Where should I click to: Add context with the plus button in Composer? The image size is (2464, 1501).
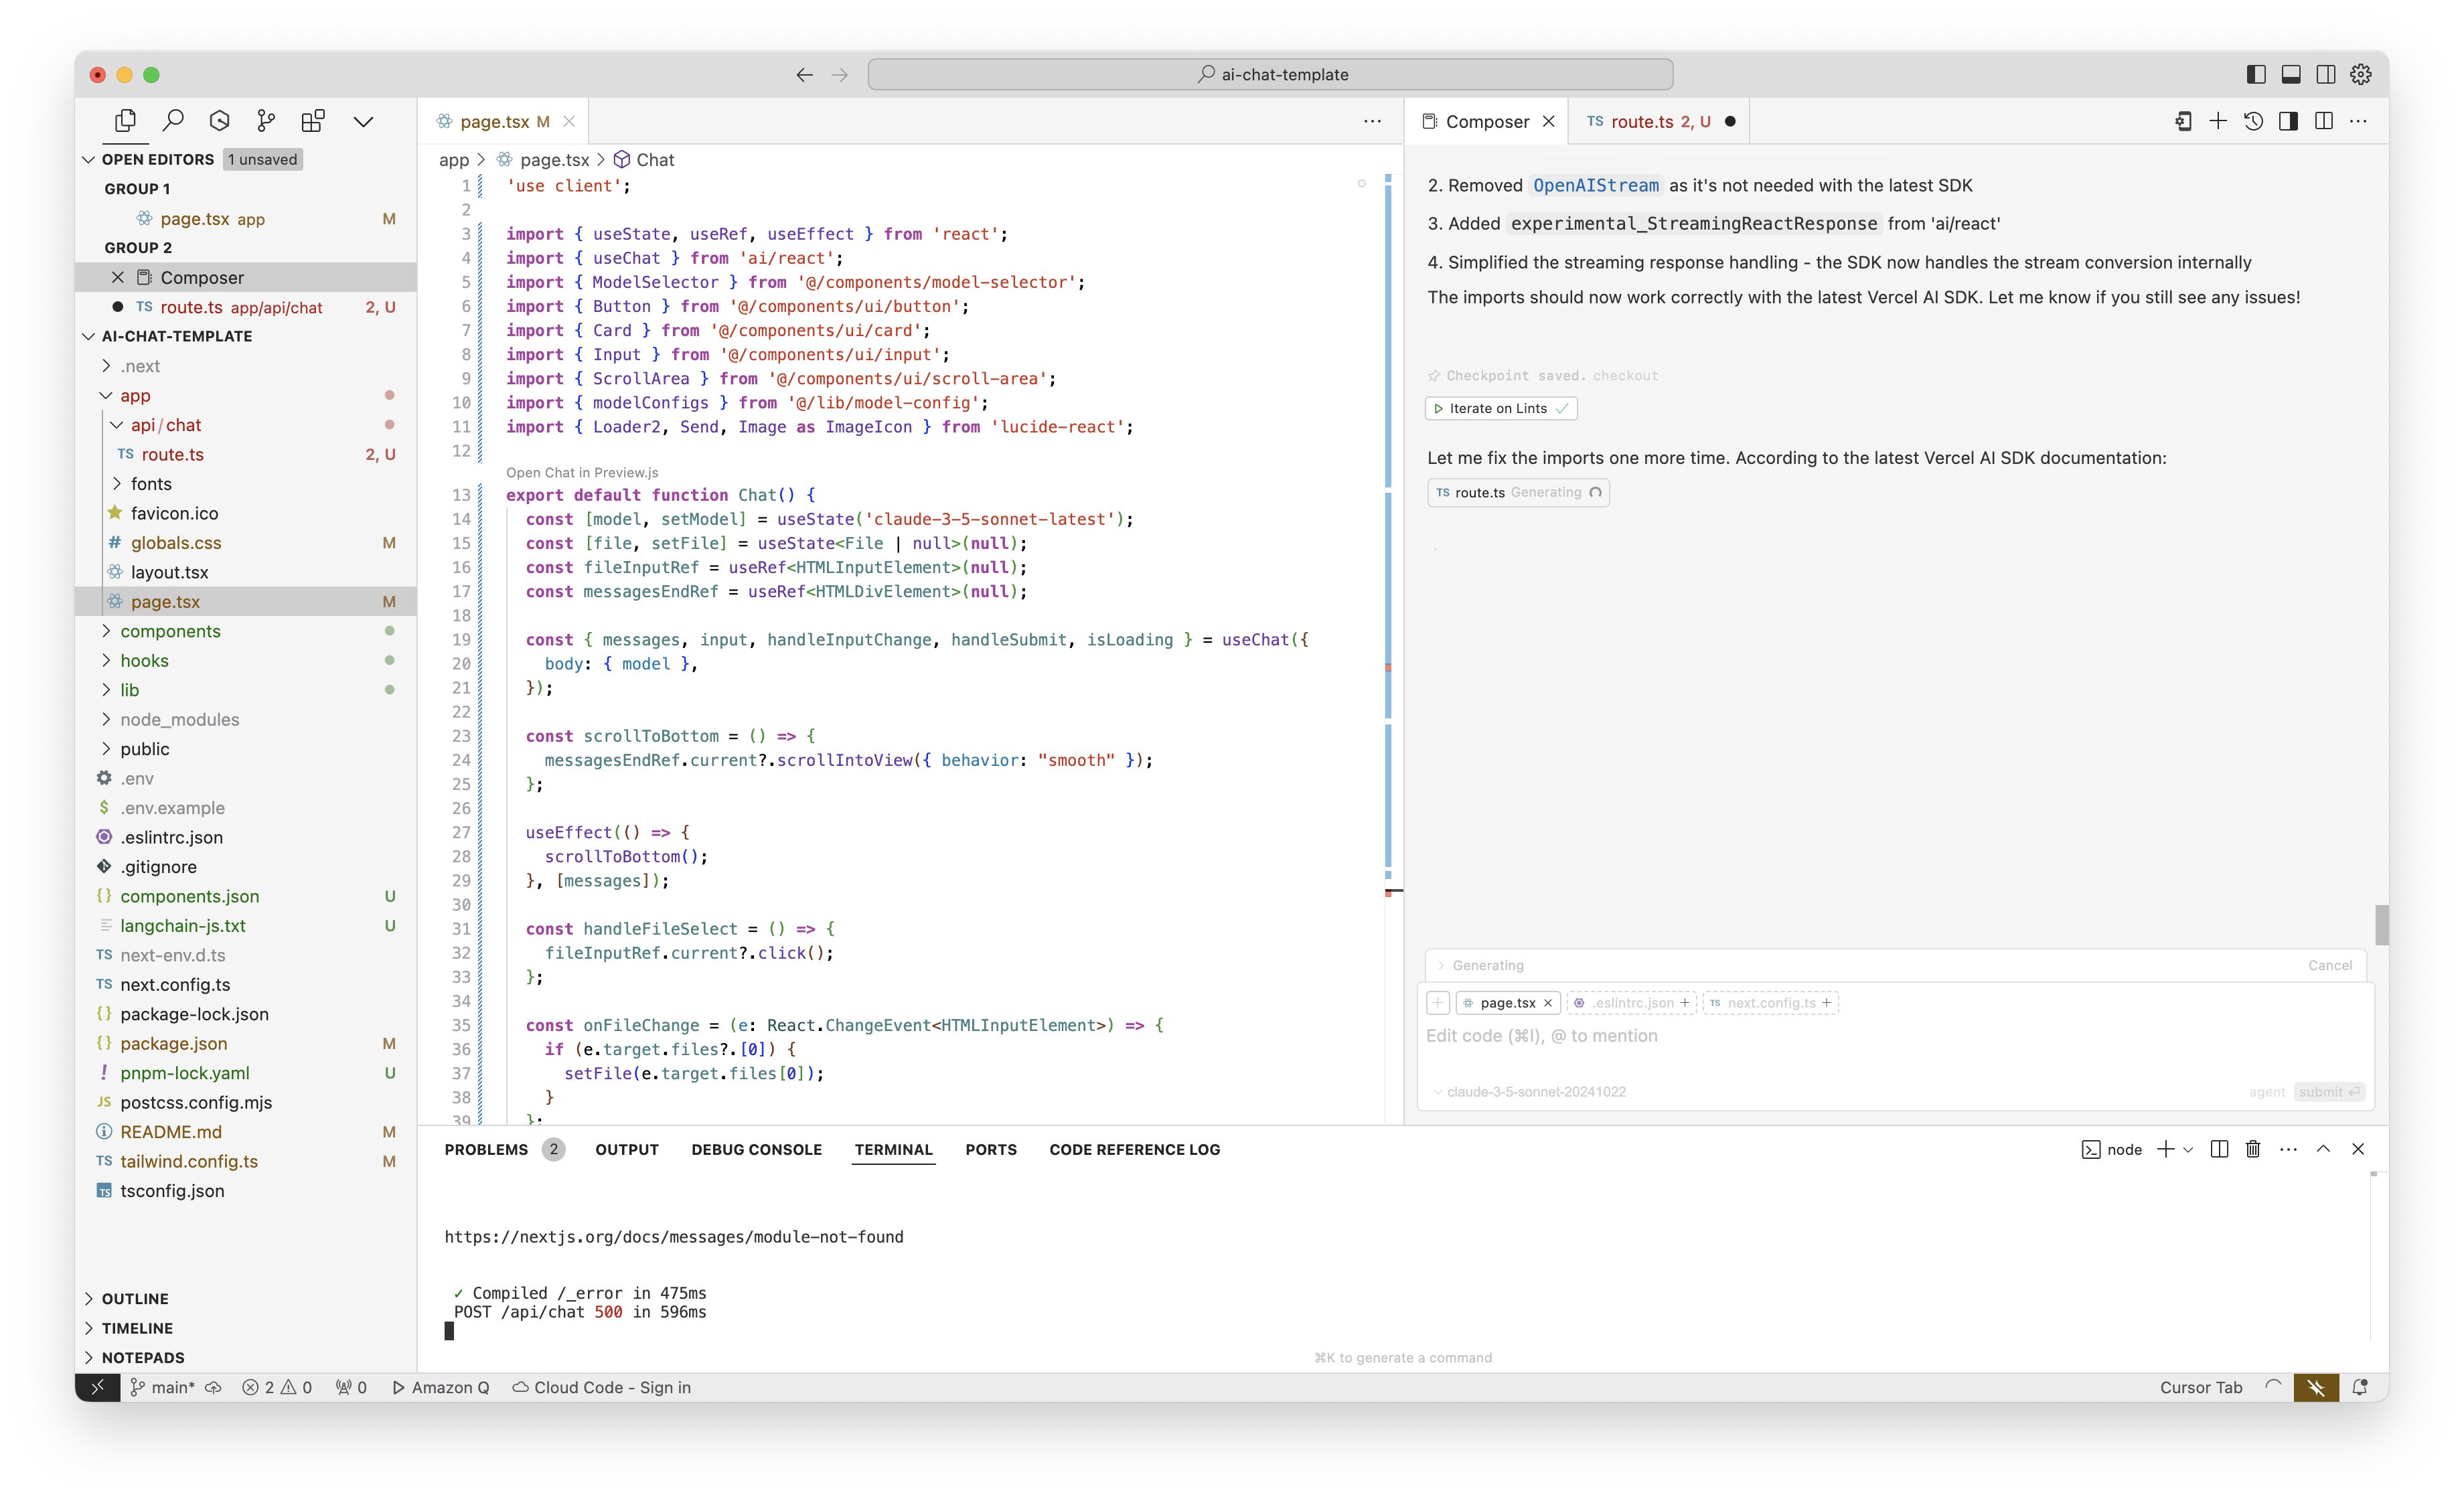1438,1003
